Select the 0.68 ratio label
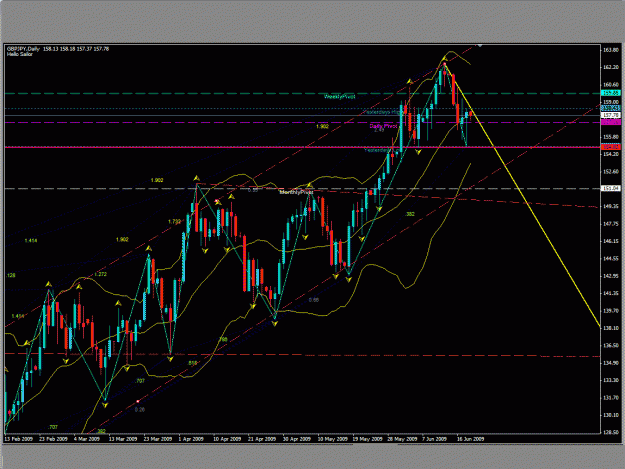Image resolution: width=625 pixels, height=469 pixels. (x=314, y=300)
